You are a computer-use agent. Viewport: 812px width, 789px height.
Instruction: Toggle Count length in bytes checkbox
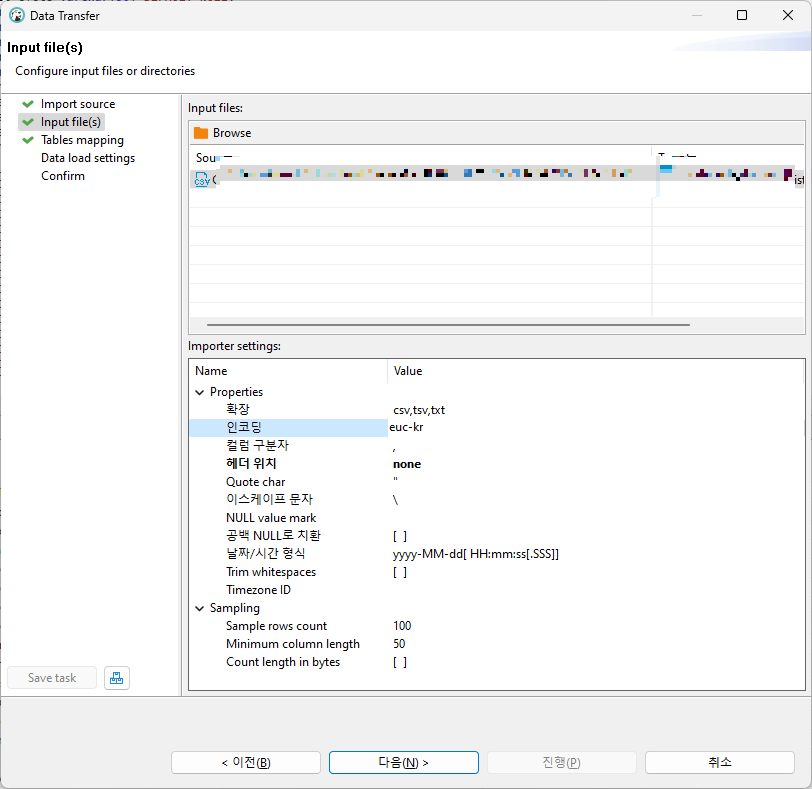point(399,662)
